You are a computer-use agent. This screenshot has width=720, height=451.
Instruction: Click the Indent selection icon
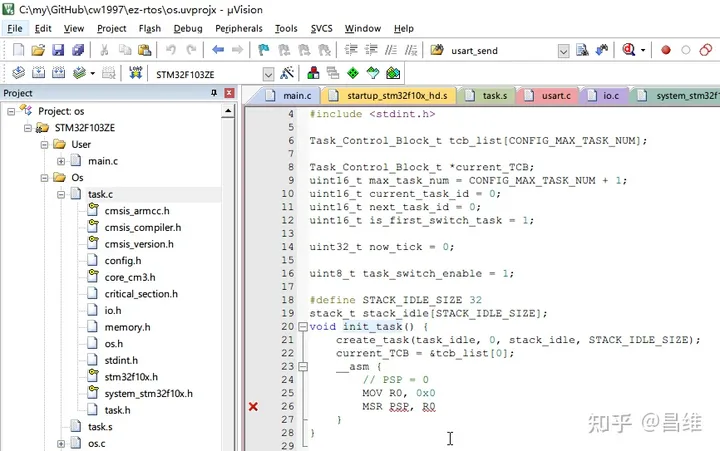[x=351, y=50]
